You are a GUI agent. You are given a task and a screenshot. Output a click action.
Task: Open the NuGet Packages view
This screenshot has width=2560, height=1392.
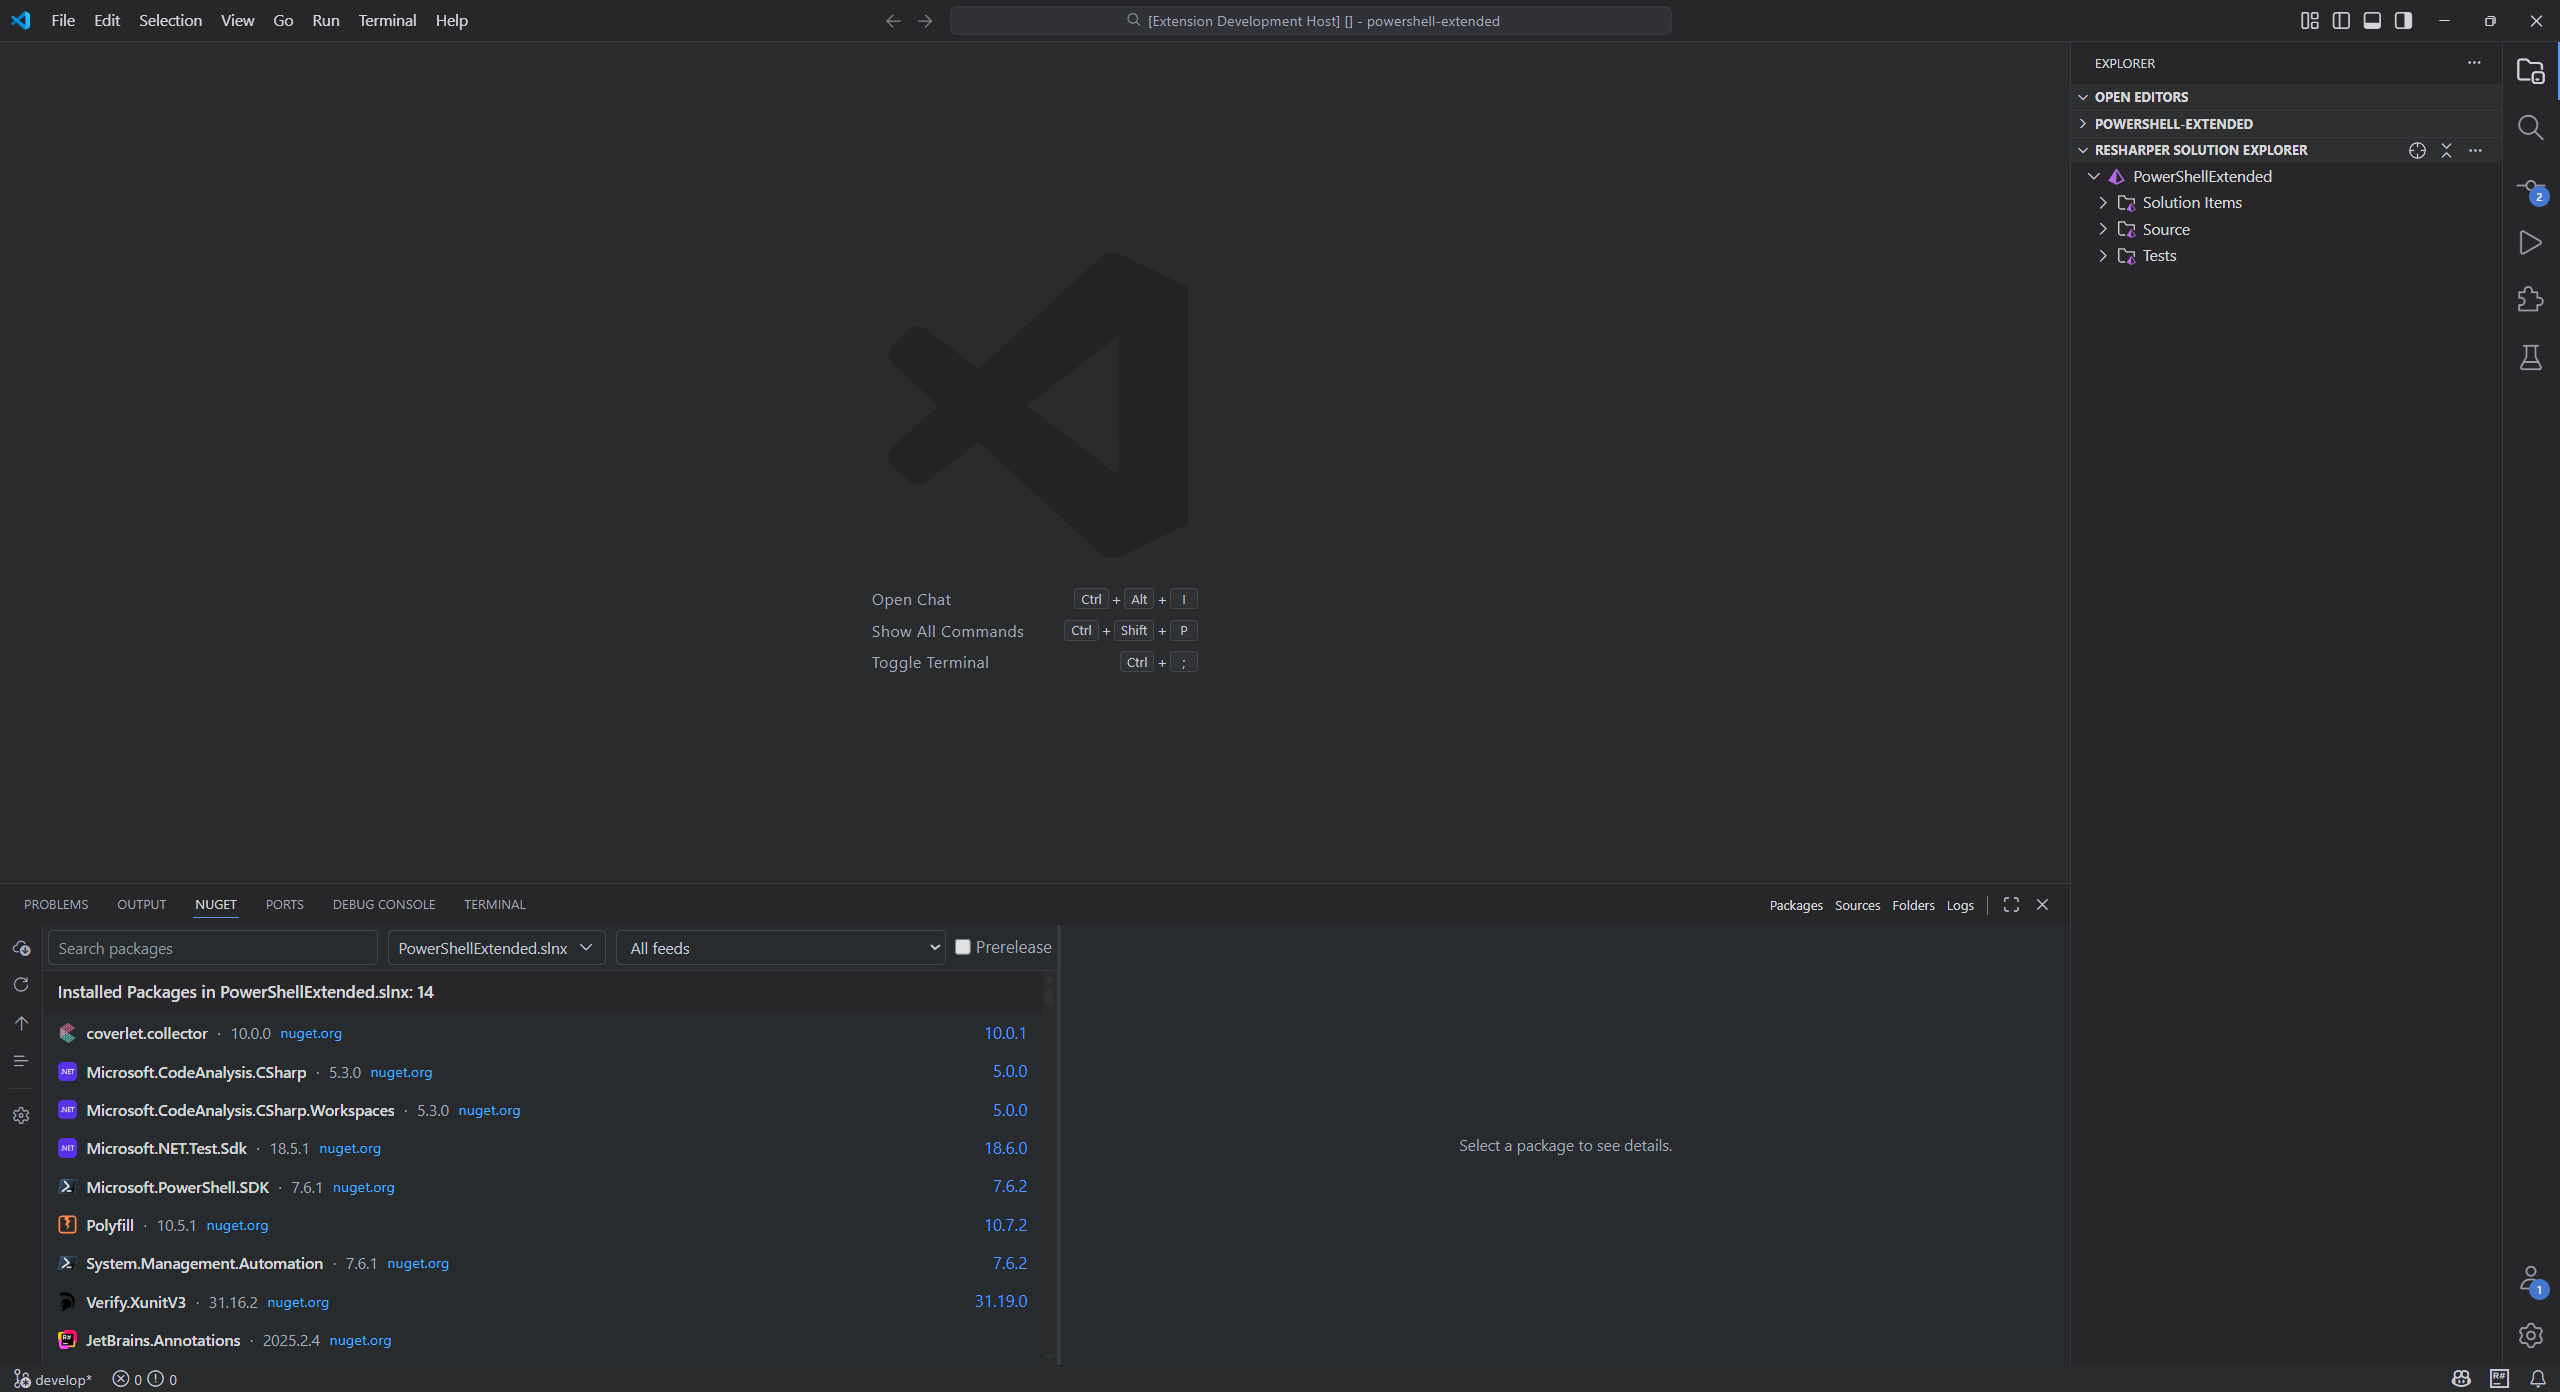click(1796, 905)
